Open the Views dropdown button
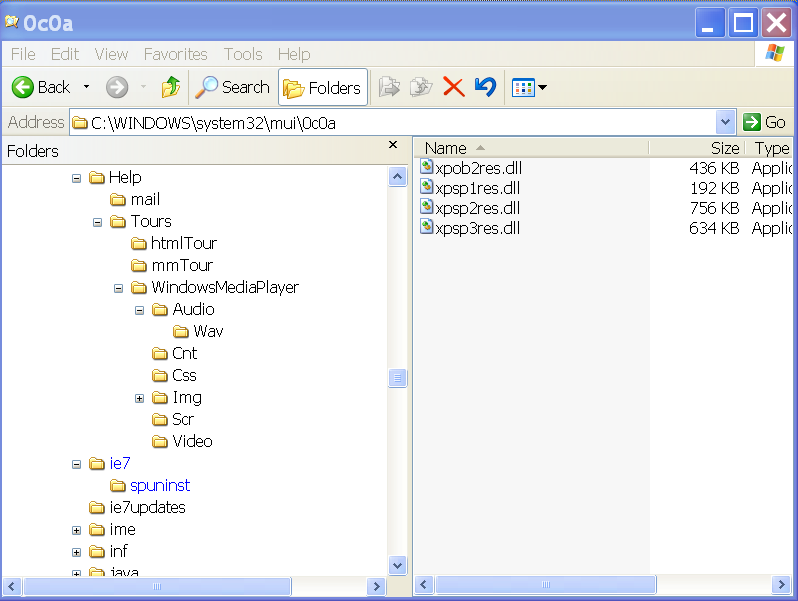 click(529, 88)
